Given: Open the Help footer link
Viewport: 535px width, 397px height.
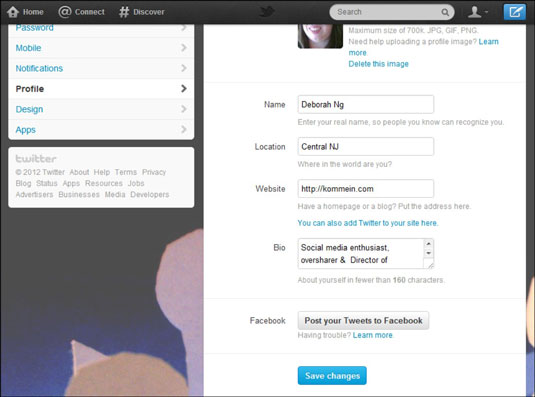Looking at the screenshot, I should (x=102, y=172).
